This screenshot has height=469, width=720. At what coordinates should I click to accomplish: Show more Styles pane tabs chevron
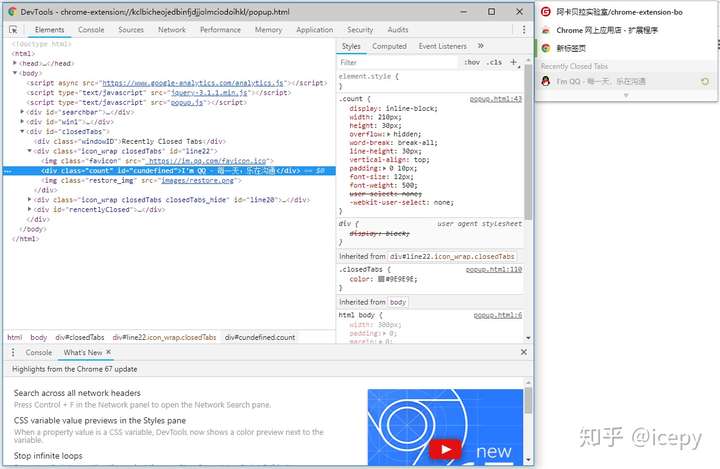pyautogui.click(x=480, y=46)
